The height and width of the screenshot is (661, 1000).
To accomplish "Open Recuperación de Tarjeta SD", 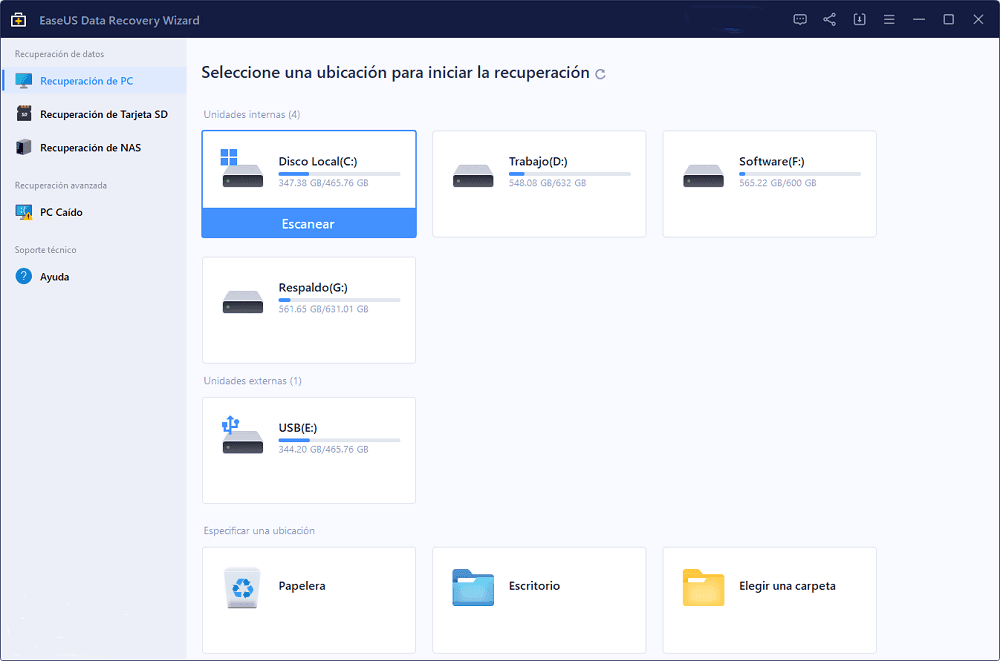I will (94, 114).
